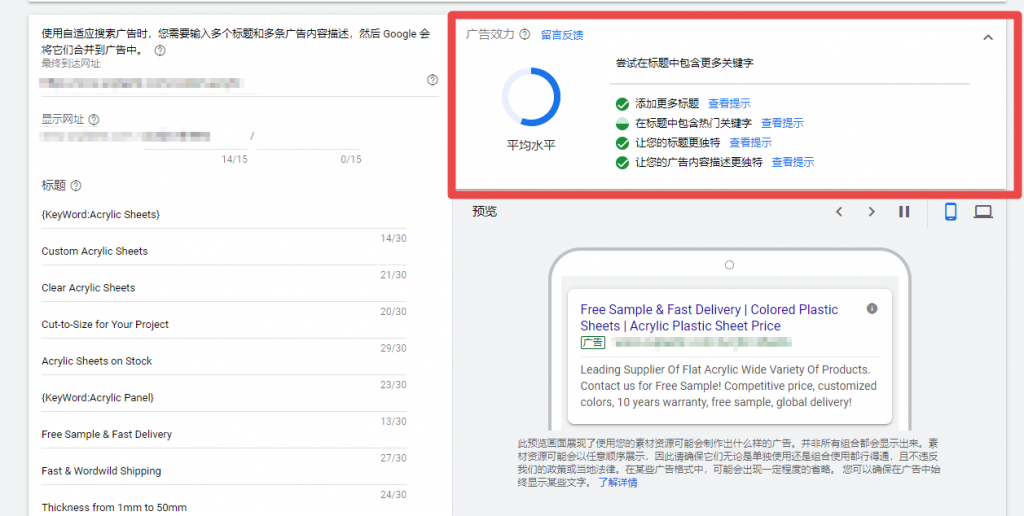1024x516 pixels.
Task: Collapse the 广告效力 panel
Action: (x=988, y=37)
